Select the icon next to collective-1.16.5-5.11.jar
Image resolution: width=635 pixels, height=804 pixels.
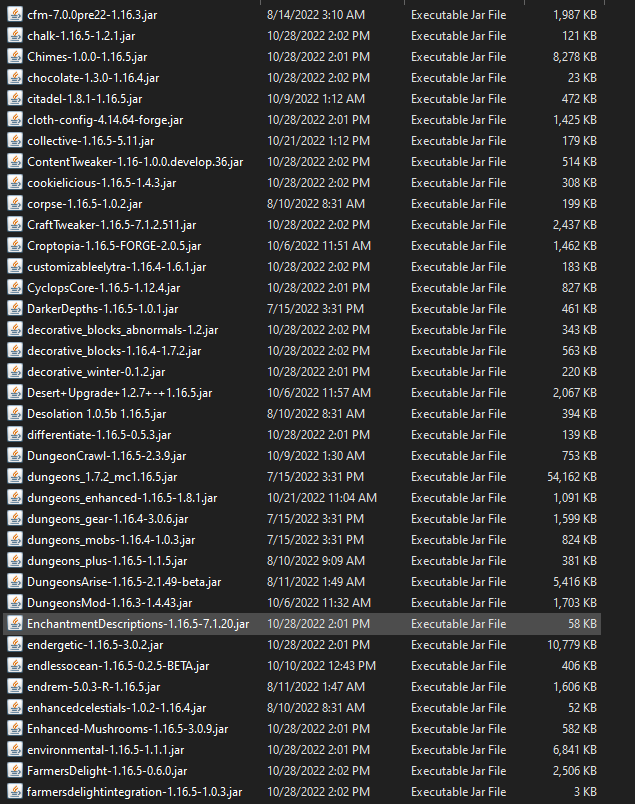pyautogui.click(x=15, y=141)
